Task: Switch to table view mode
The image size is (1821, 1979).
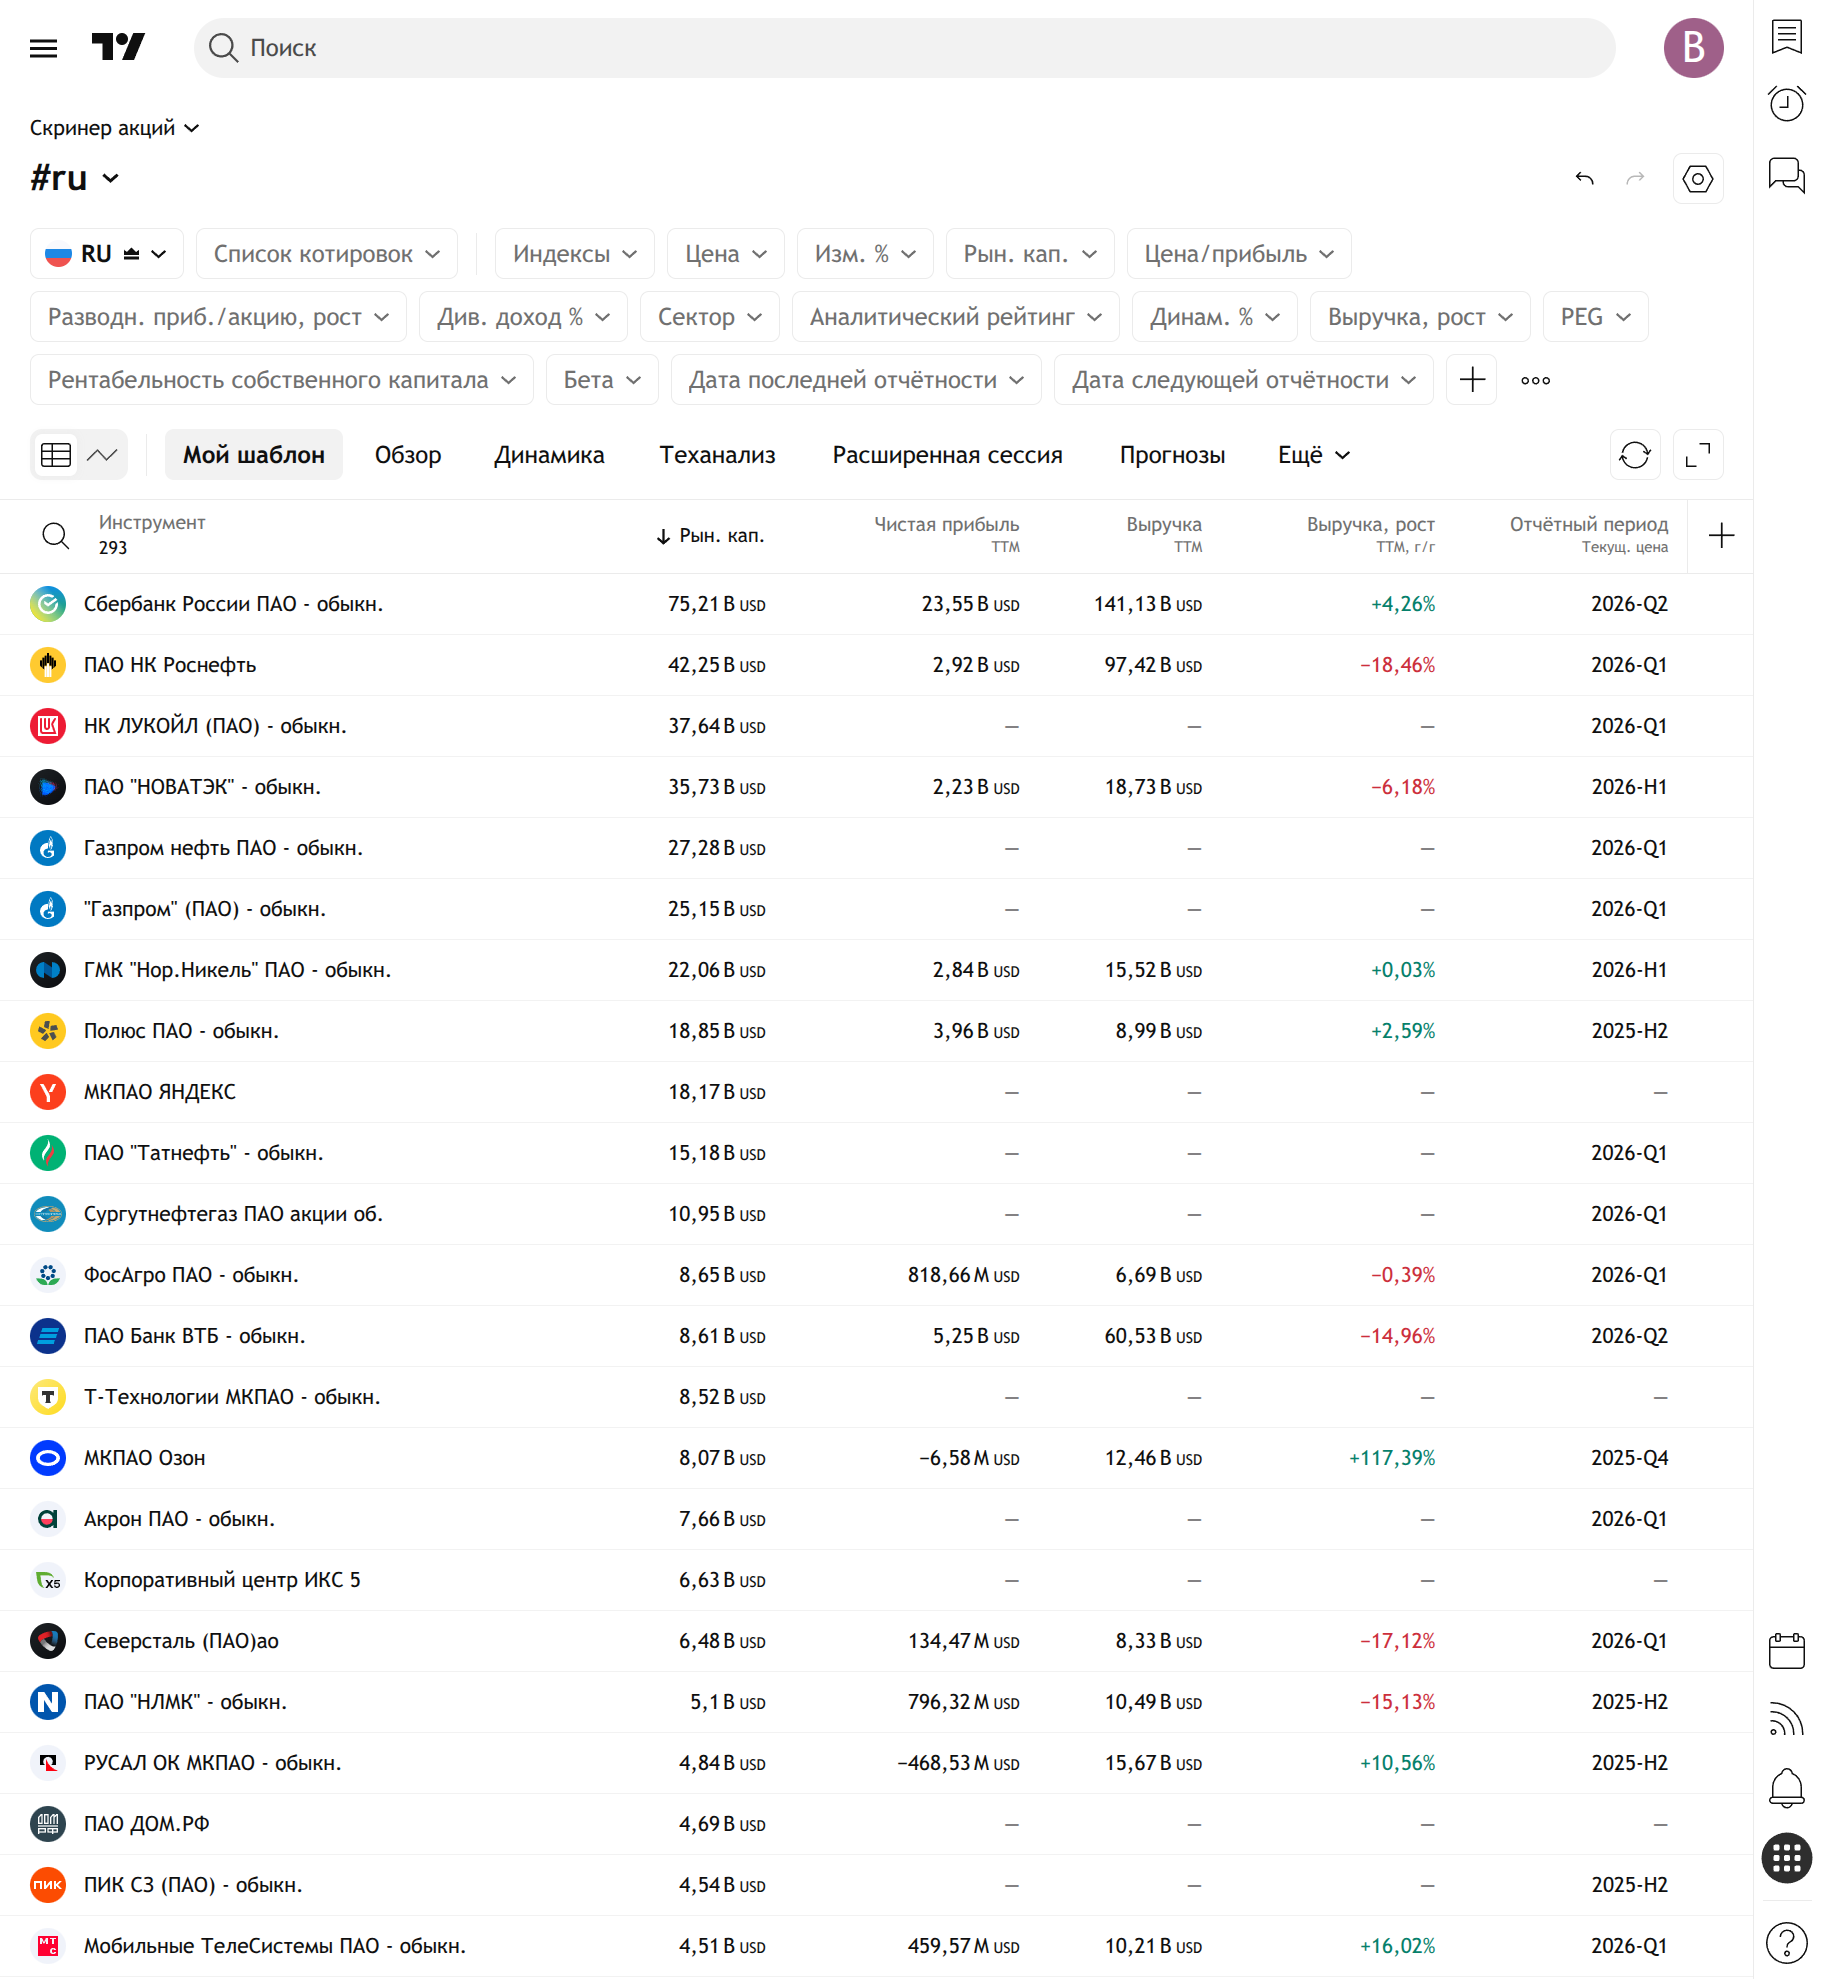Action: (56, 455)
